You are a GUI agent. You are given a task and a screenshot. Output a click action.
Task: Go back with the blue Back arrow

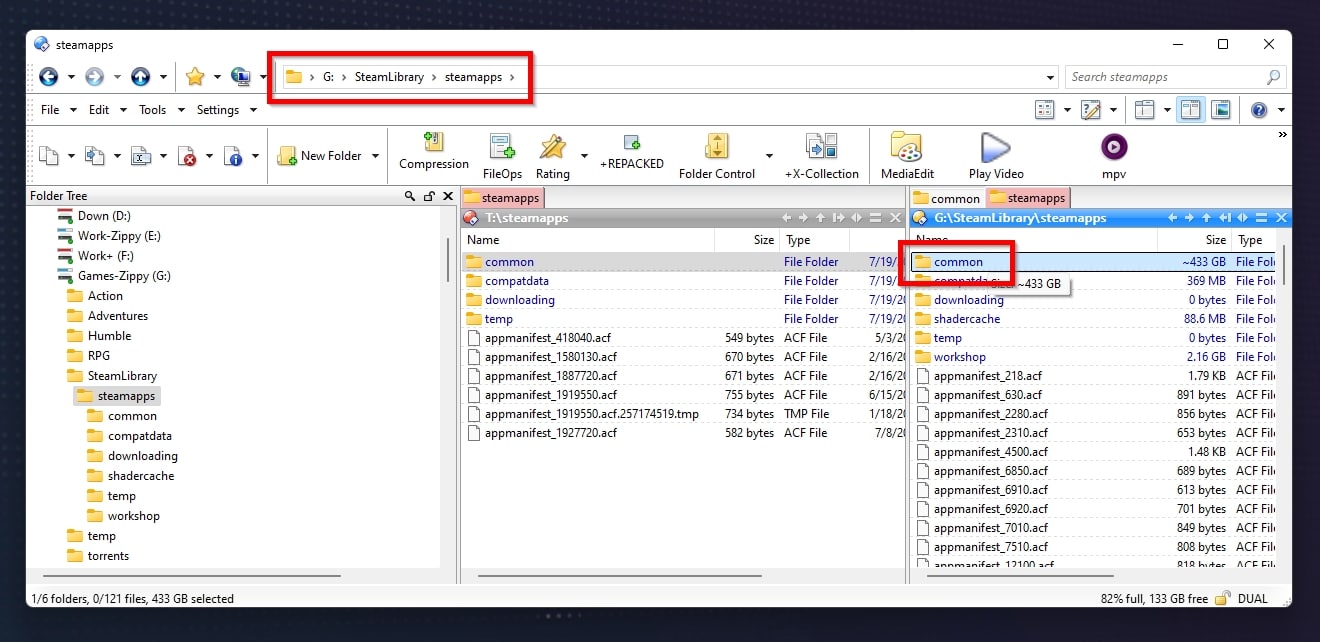[48, 76]
